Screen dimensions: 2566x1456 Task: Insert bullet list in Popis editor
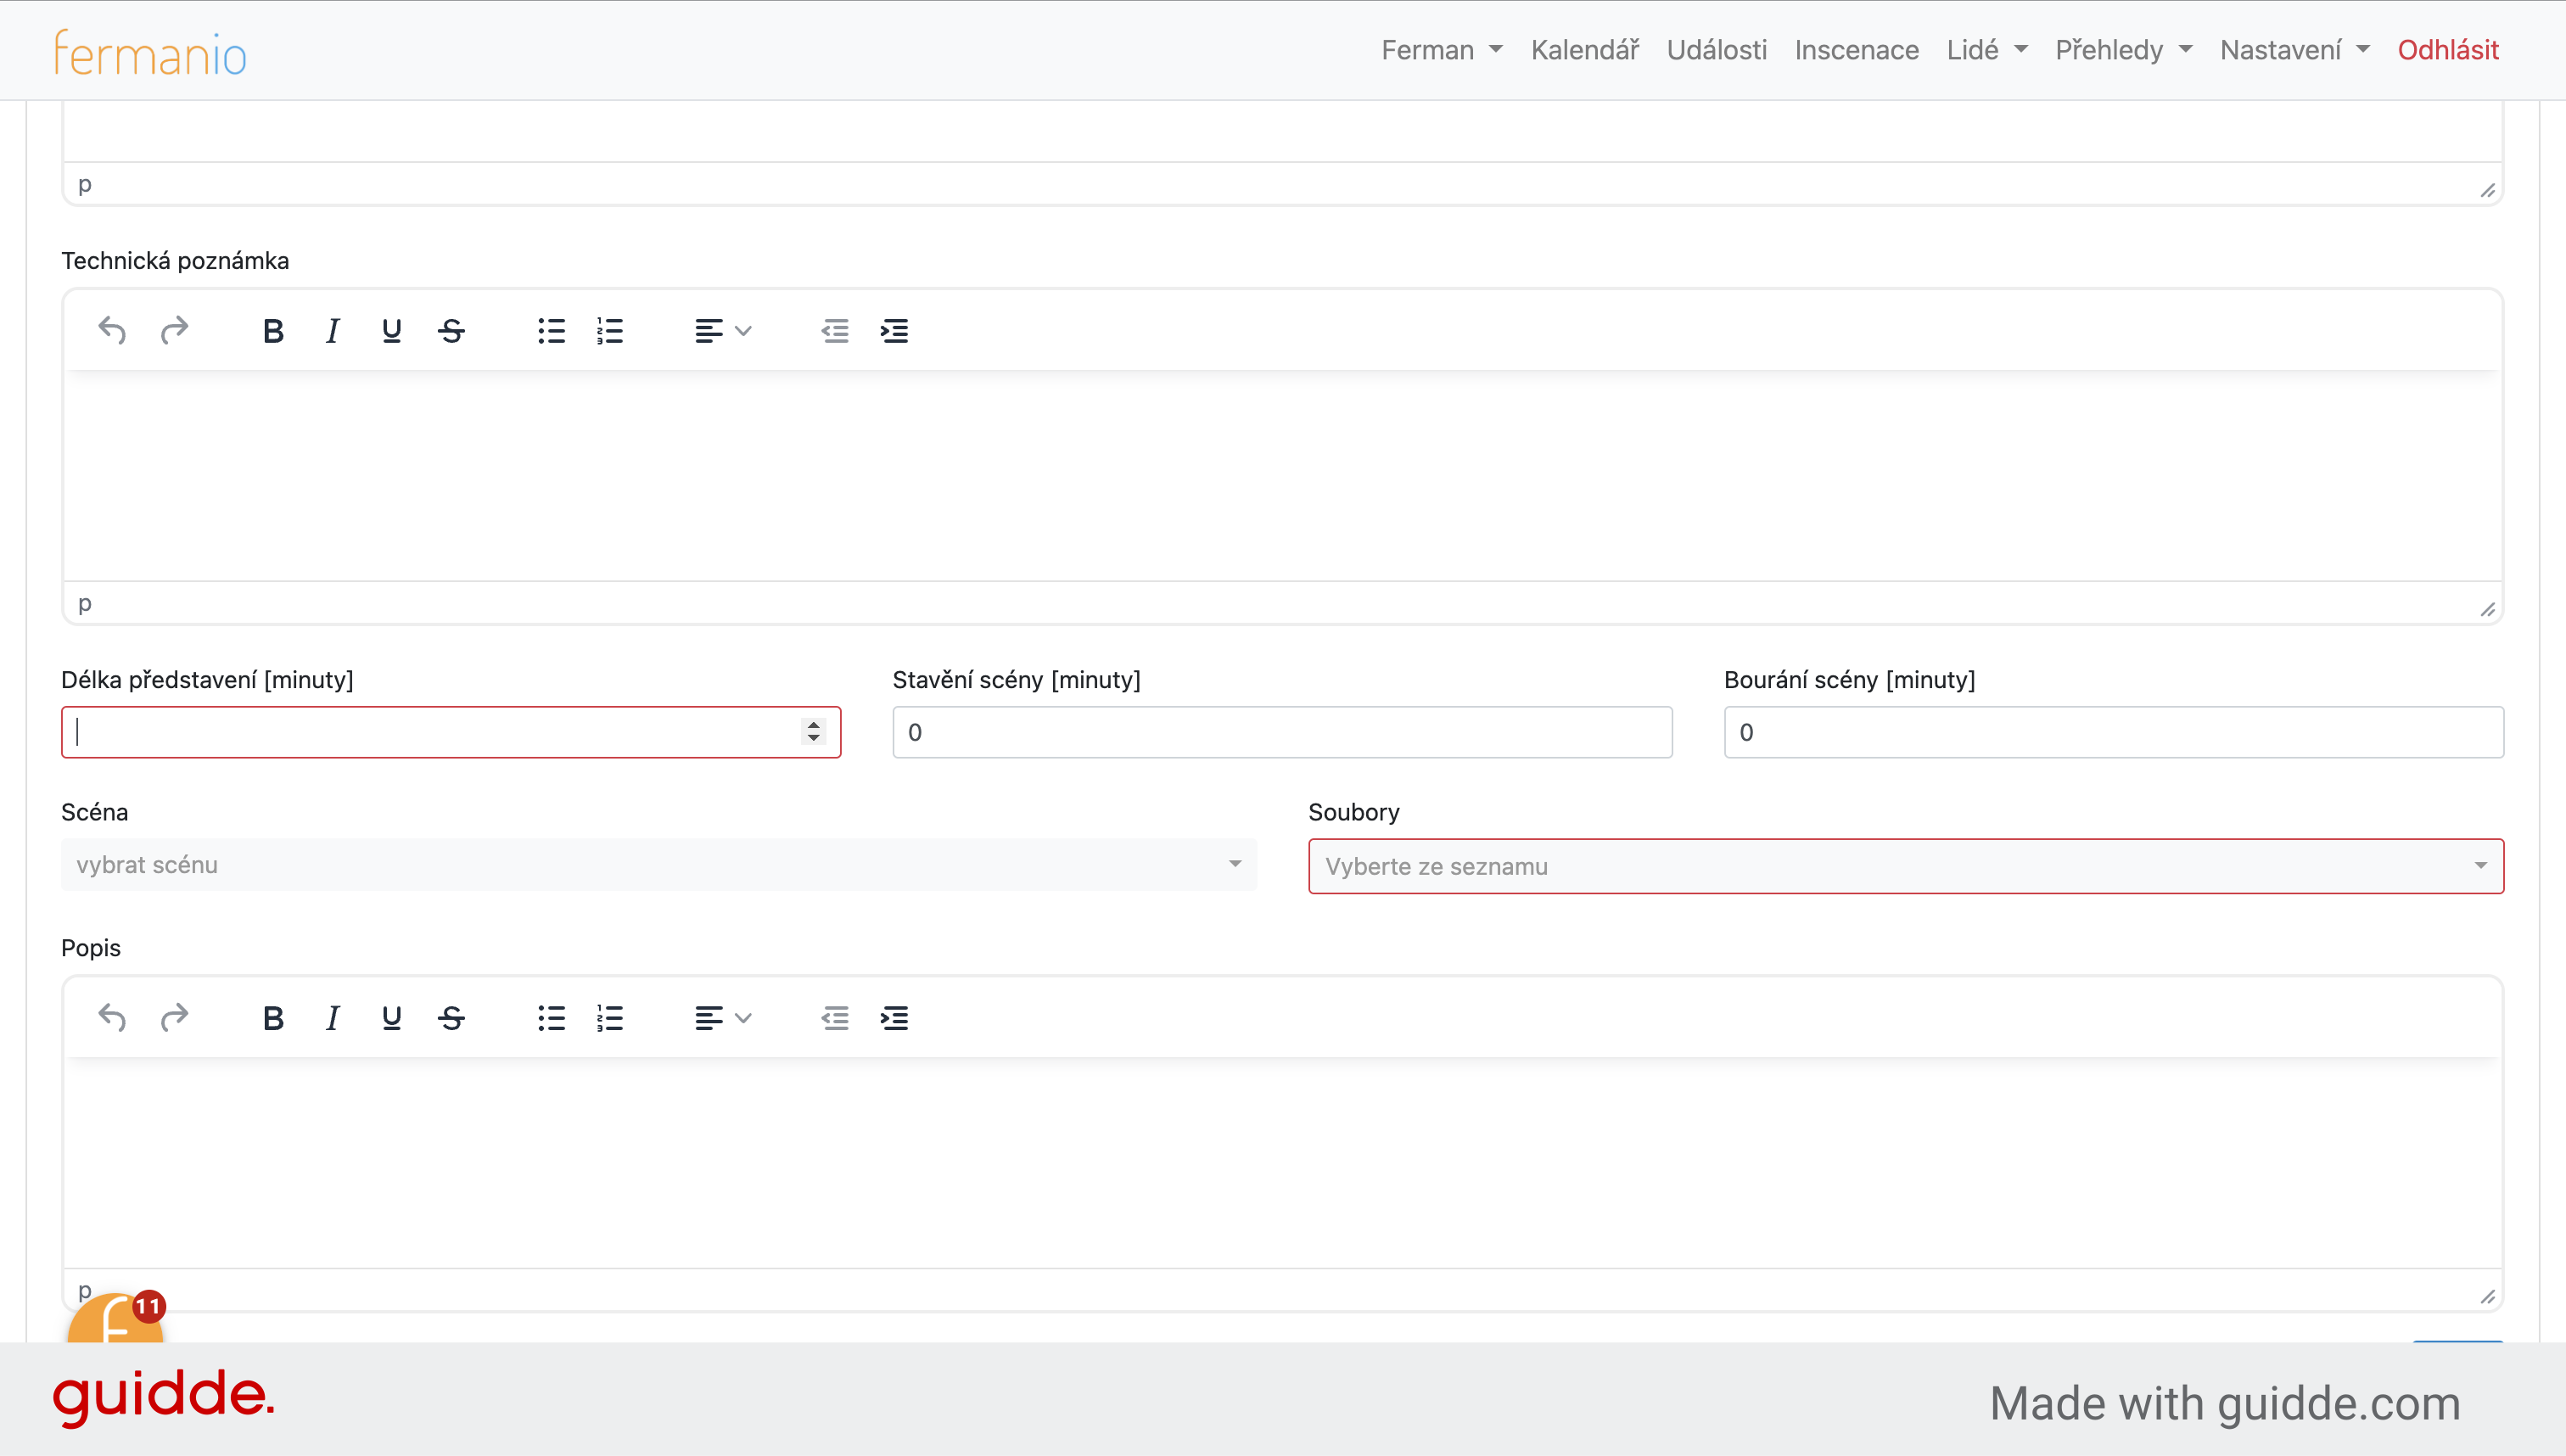tap(551, 1018)
